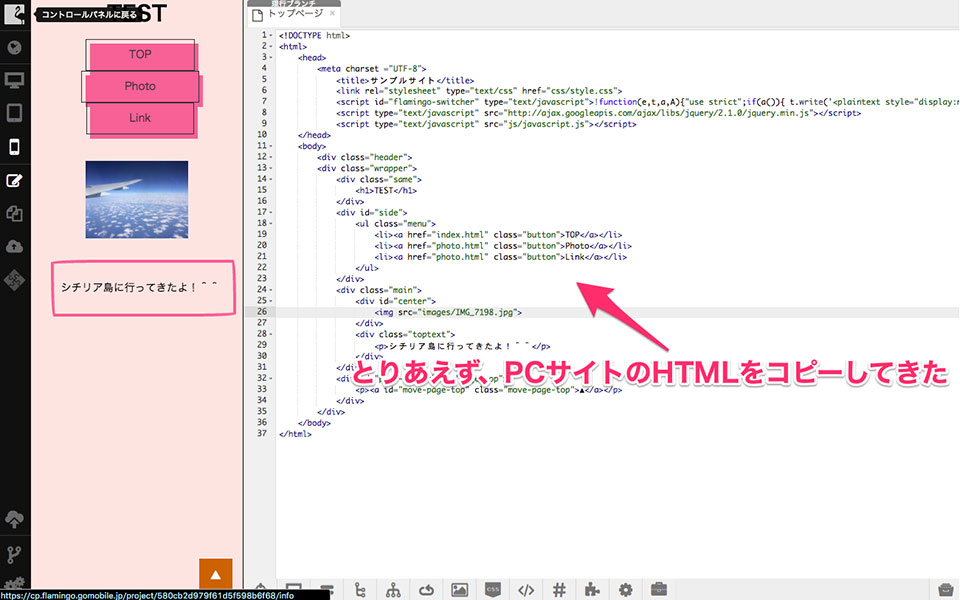Click the briefcase icon in bottom toolbar
The image size is (960, 600).
coord(659,590)
